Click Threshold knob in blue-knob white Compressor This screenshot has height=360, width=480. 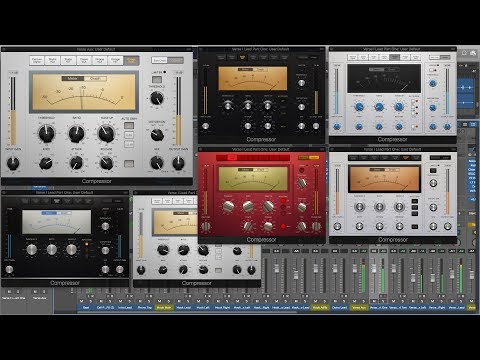[359, 107]
